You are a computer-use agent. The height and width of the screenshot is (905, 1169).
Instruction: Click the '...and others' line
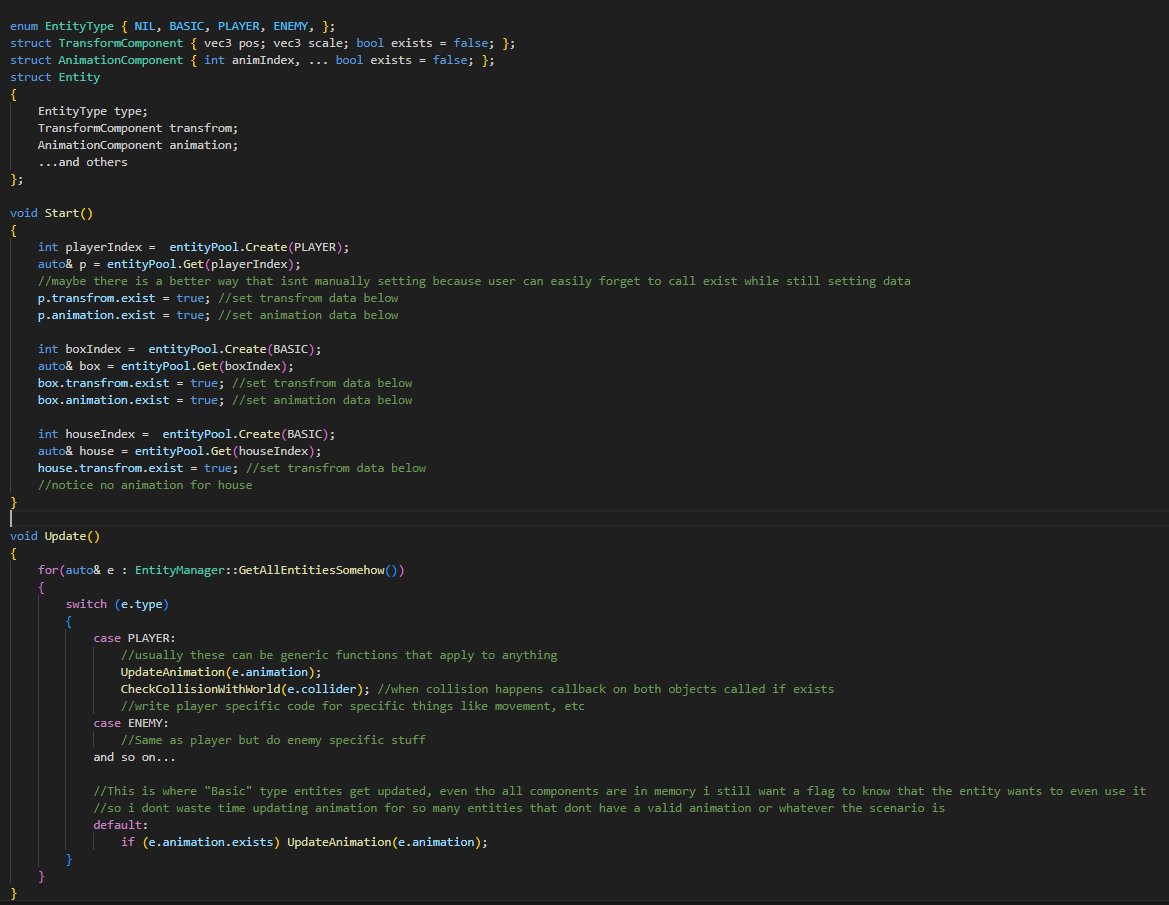tap(83, 163)
